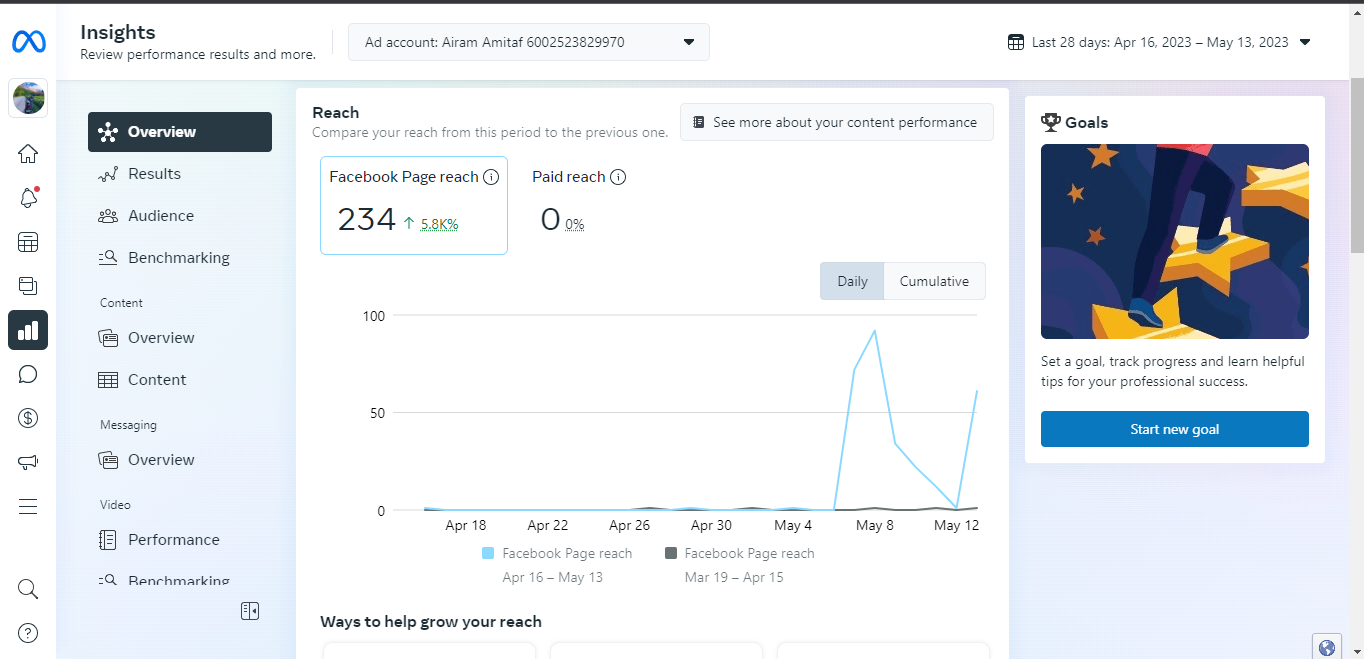Click the May 12 axis label
1364x659 pixels.
[x=956, y=525]
